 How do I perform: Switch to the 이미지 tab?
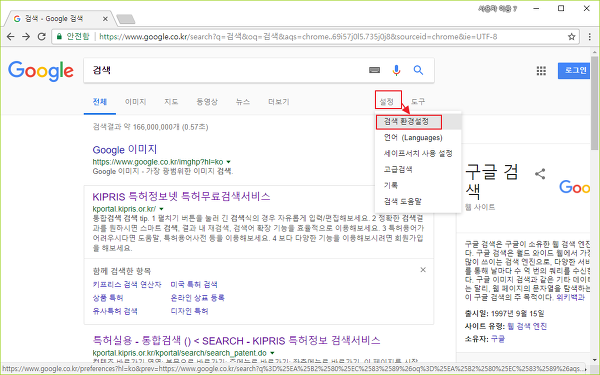click(x=135, y=102)
